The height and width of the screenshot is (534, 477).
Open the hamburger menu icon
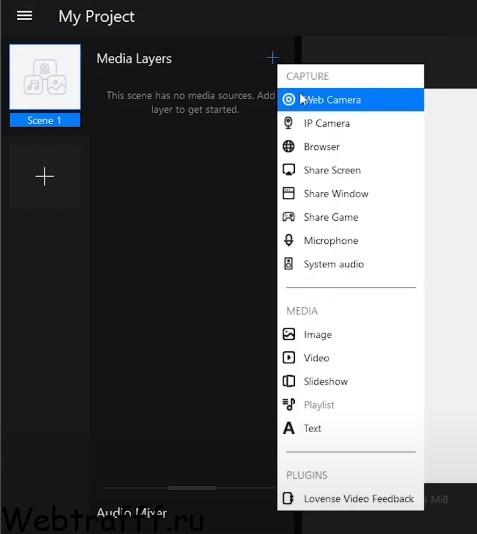click(25, 16)
